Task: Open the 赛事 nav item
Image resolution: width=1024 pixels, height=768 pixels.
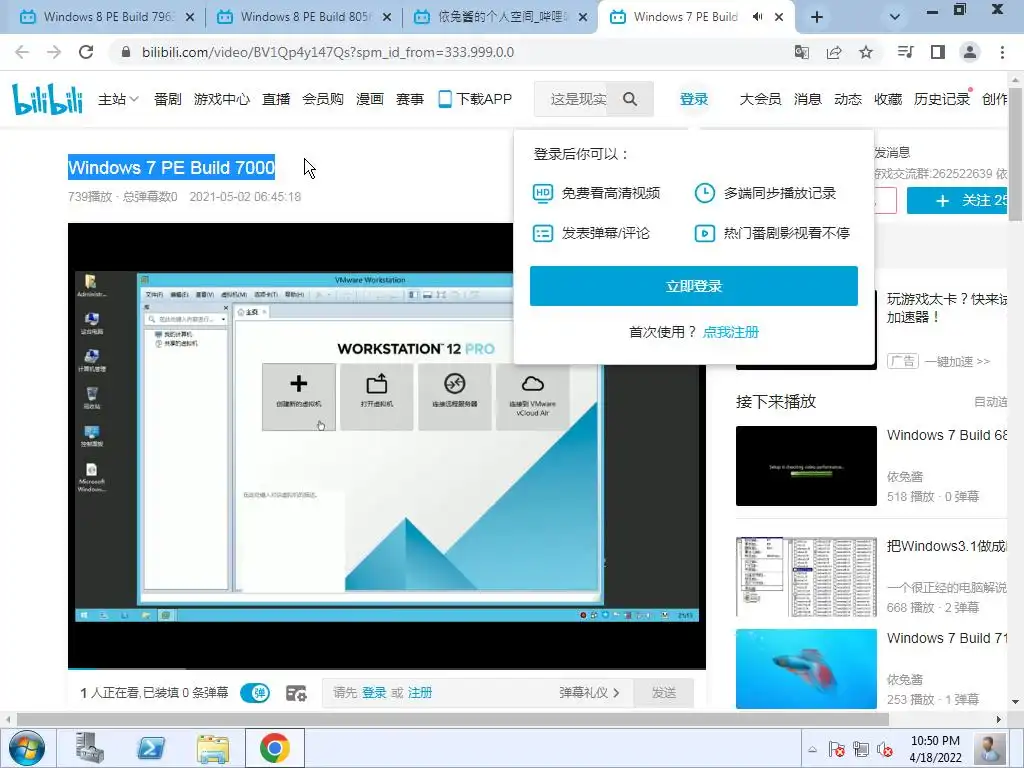Action: [x=409, y=99]
